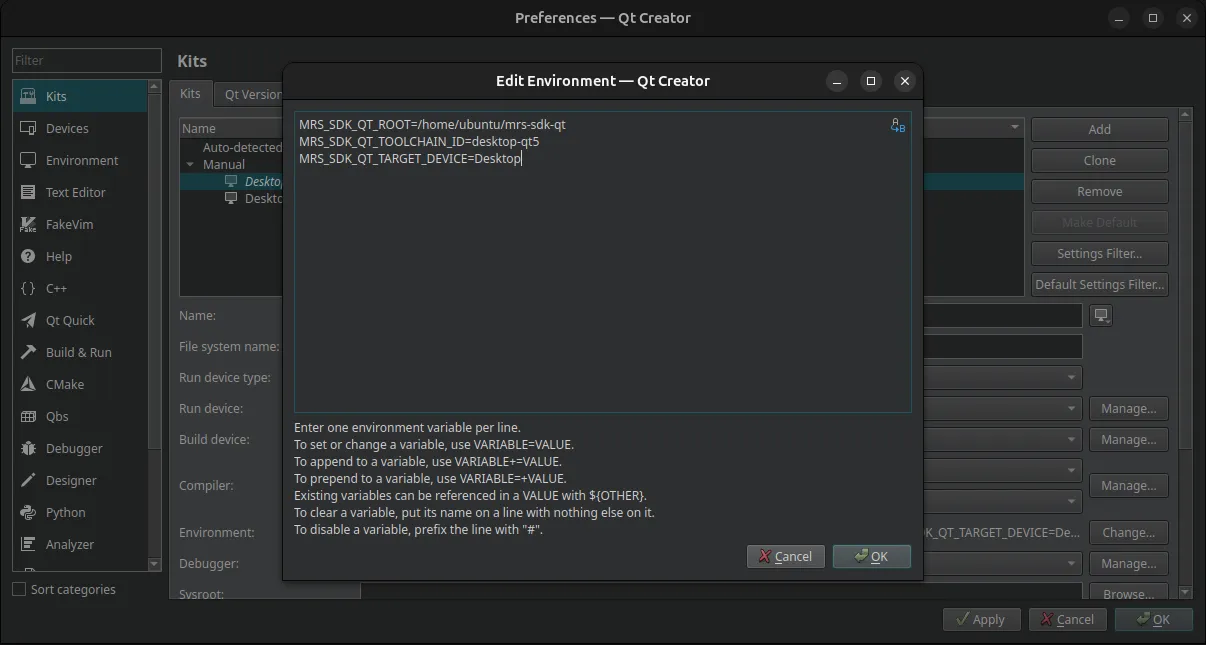Collapse the Manual kits tree node
This screenshot has height=645, width=1206.
coord(190,164)
